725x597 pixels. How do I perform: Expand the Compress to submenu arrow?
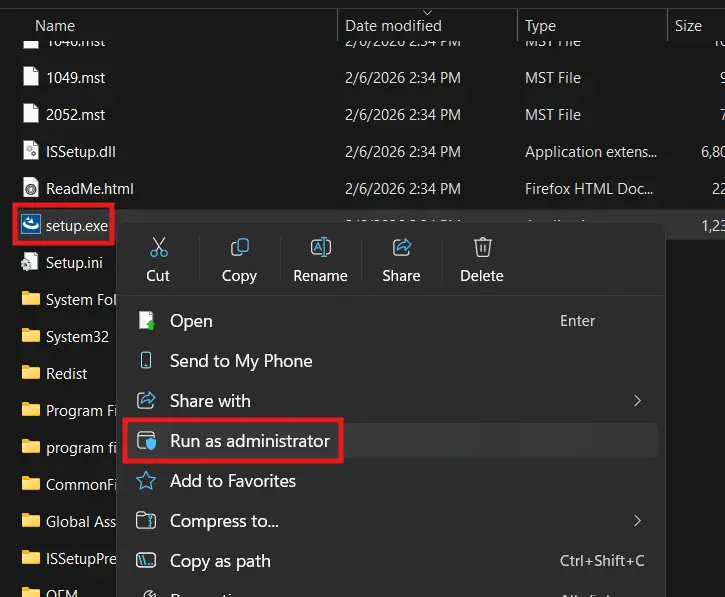click(637, 521)
